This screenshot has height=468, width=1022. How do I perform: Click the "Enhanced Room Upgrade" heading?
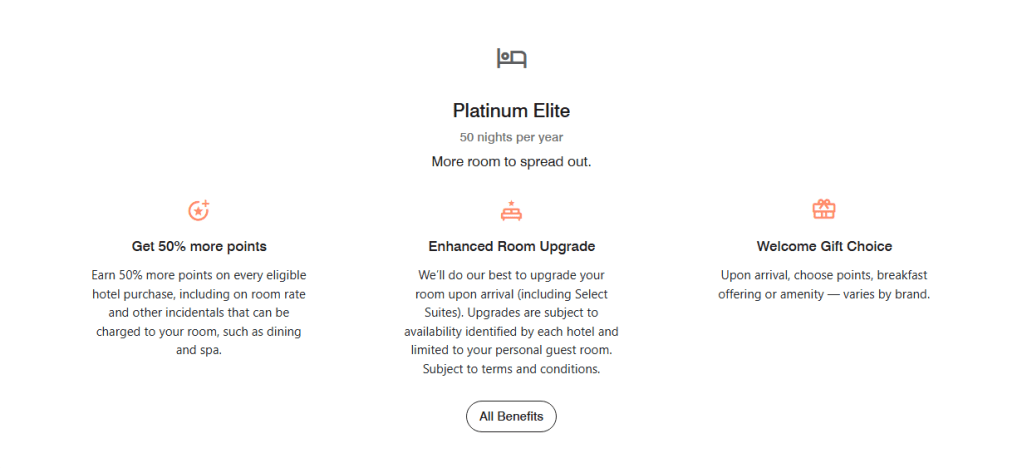[x=511, y=246]
